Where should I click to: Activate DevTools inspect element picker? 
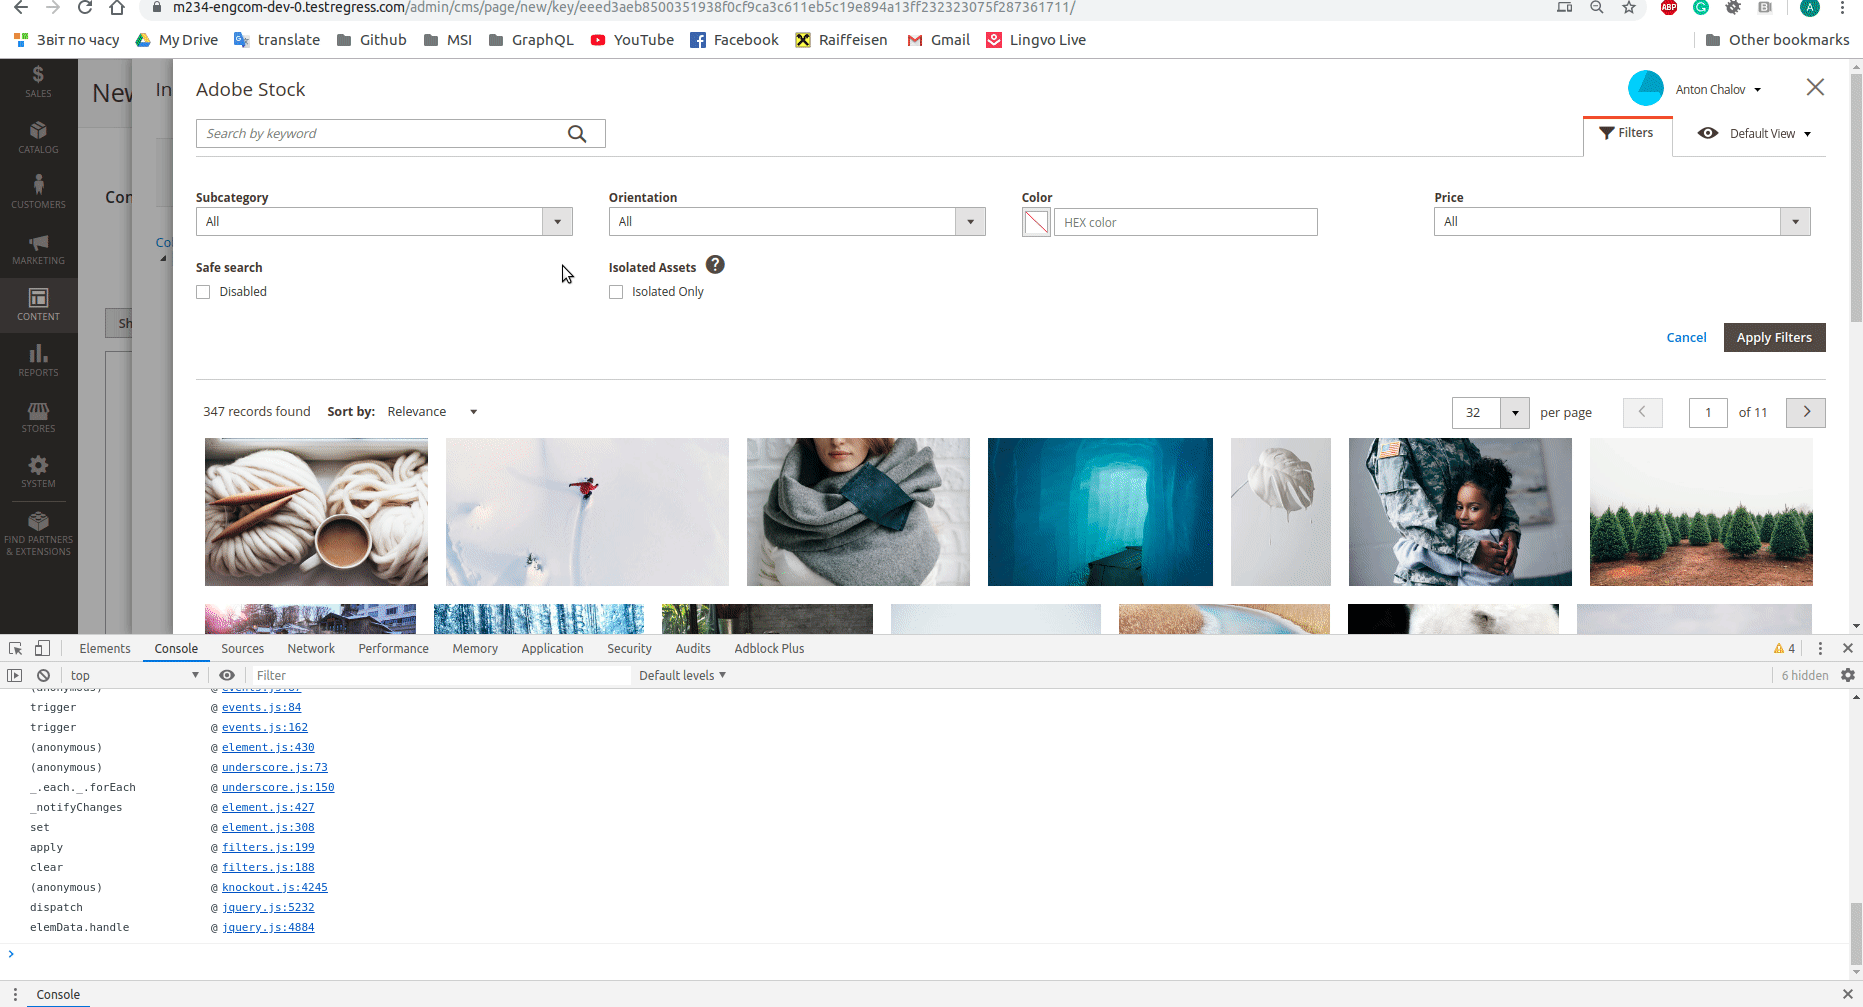pyautogui.click(x=16, y=648)
